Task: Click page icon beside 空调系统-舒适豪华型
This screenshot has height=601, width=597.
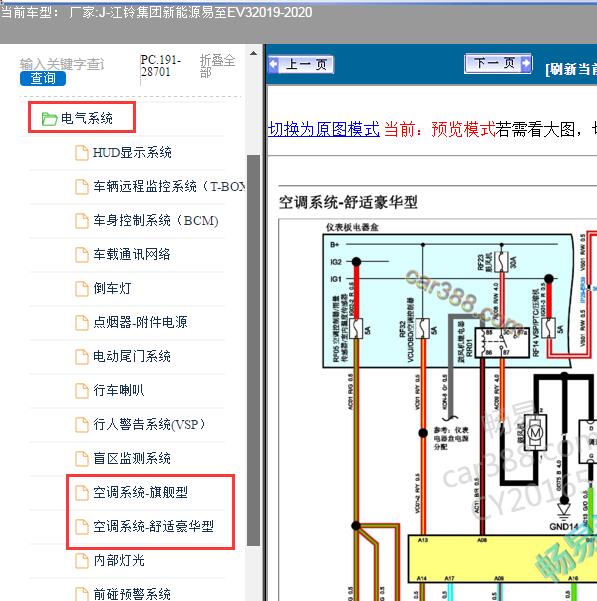Action: click(82, 527)
